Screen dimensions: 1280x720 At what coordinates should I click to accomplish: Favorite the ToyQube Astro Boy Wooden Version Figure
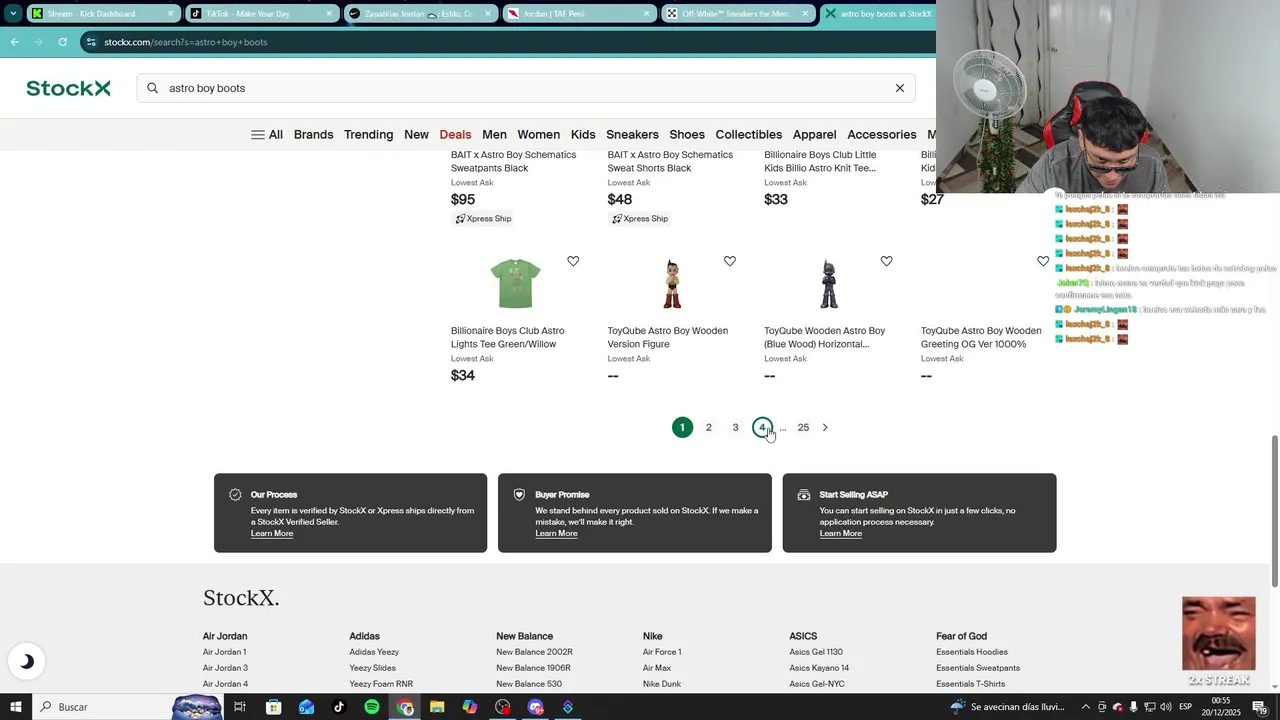pos(730,261)
